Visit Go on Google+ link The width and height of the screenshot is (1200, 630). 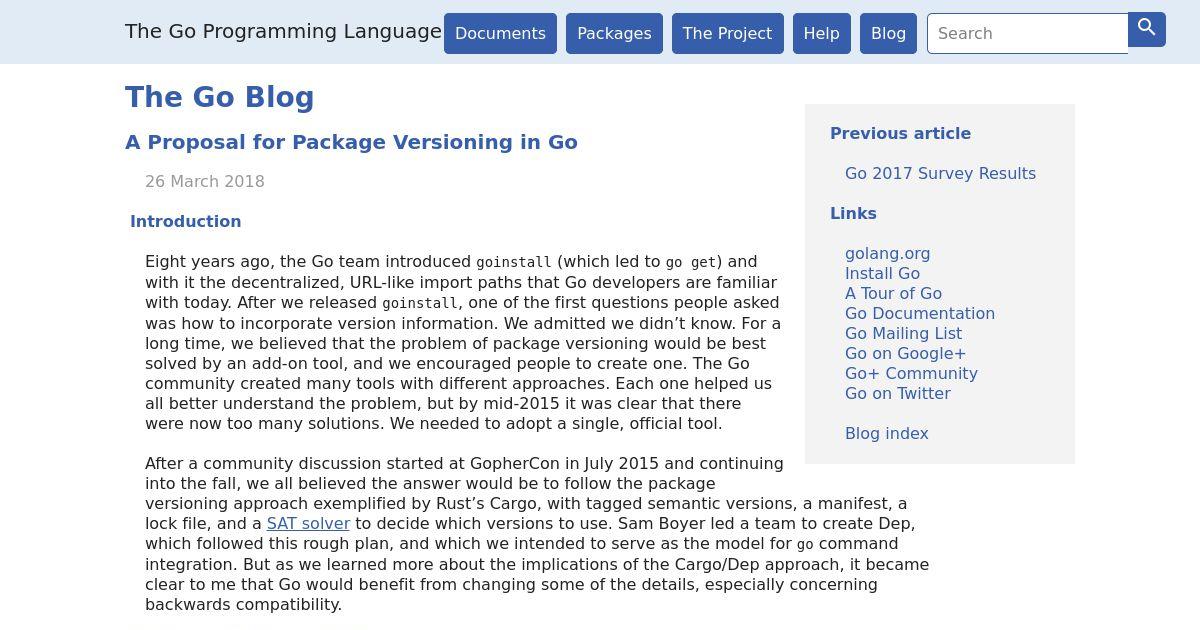pyautogui.click(x=905, y=353)
